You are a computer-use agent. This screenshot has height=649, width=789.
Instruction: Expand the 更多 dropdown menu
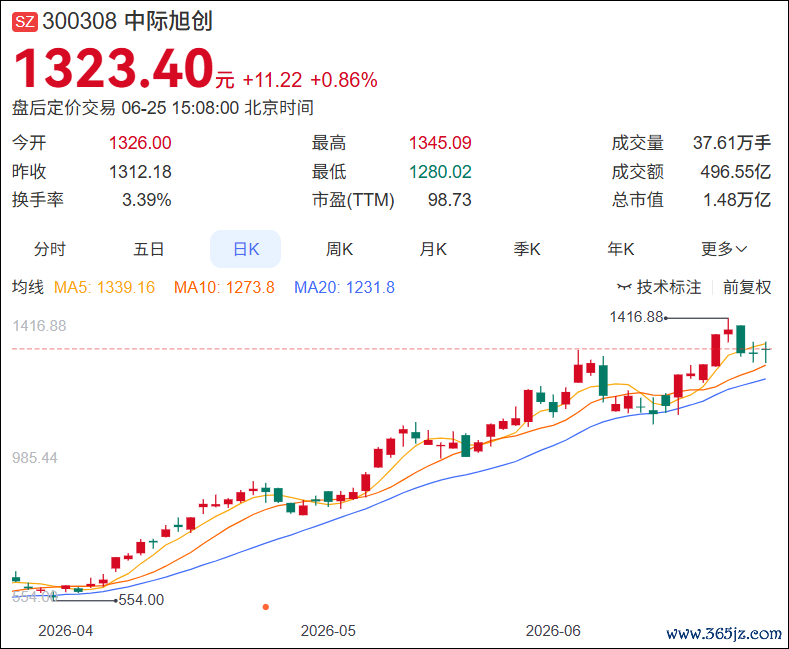pyautogui.click(x=724, y=249)
